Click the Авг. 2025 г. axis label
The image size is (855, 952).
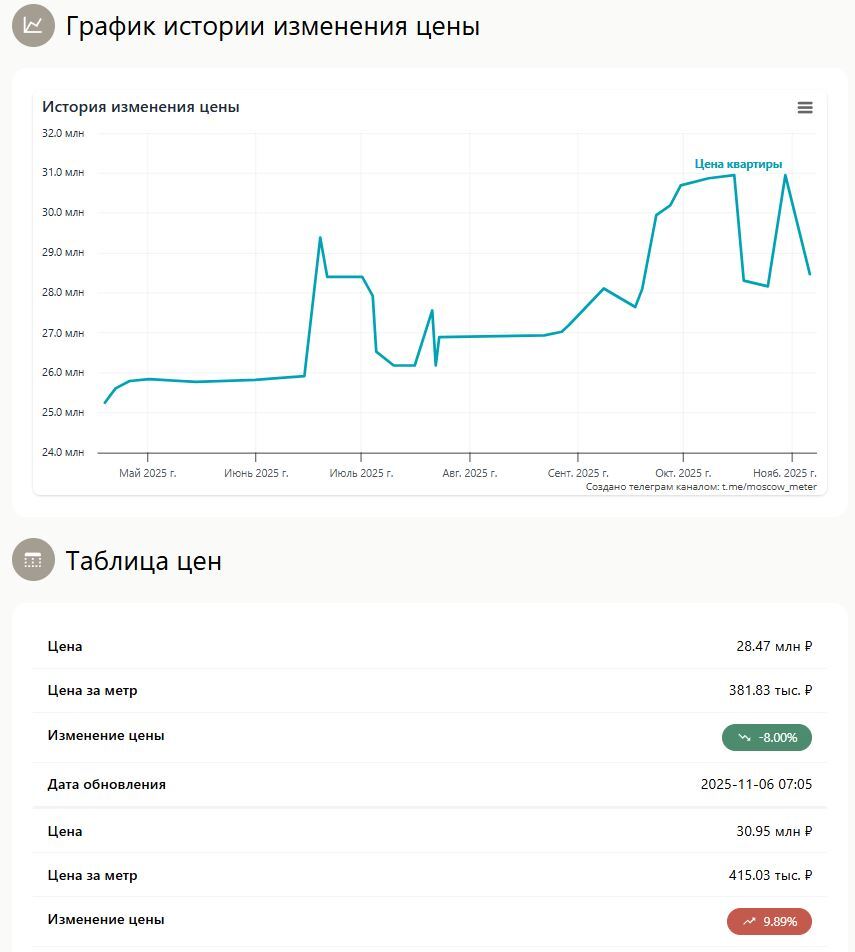[469, 473]
